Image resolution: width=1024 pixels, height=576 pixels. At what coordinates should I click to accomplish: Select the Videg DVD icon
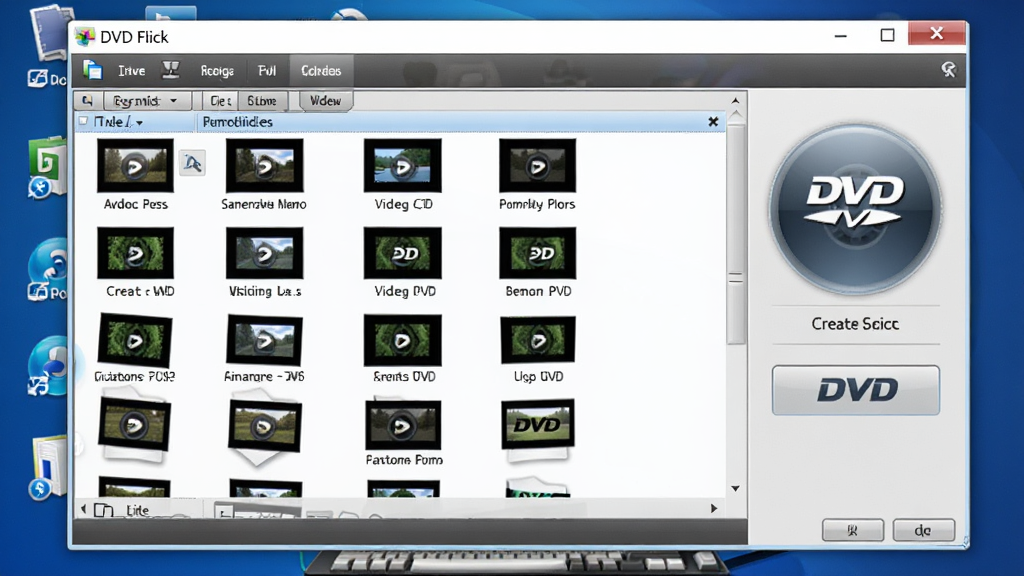(403, 253)
